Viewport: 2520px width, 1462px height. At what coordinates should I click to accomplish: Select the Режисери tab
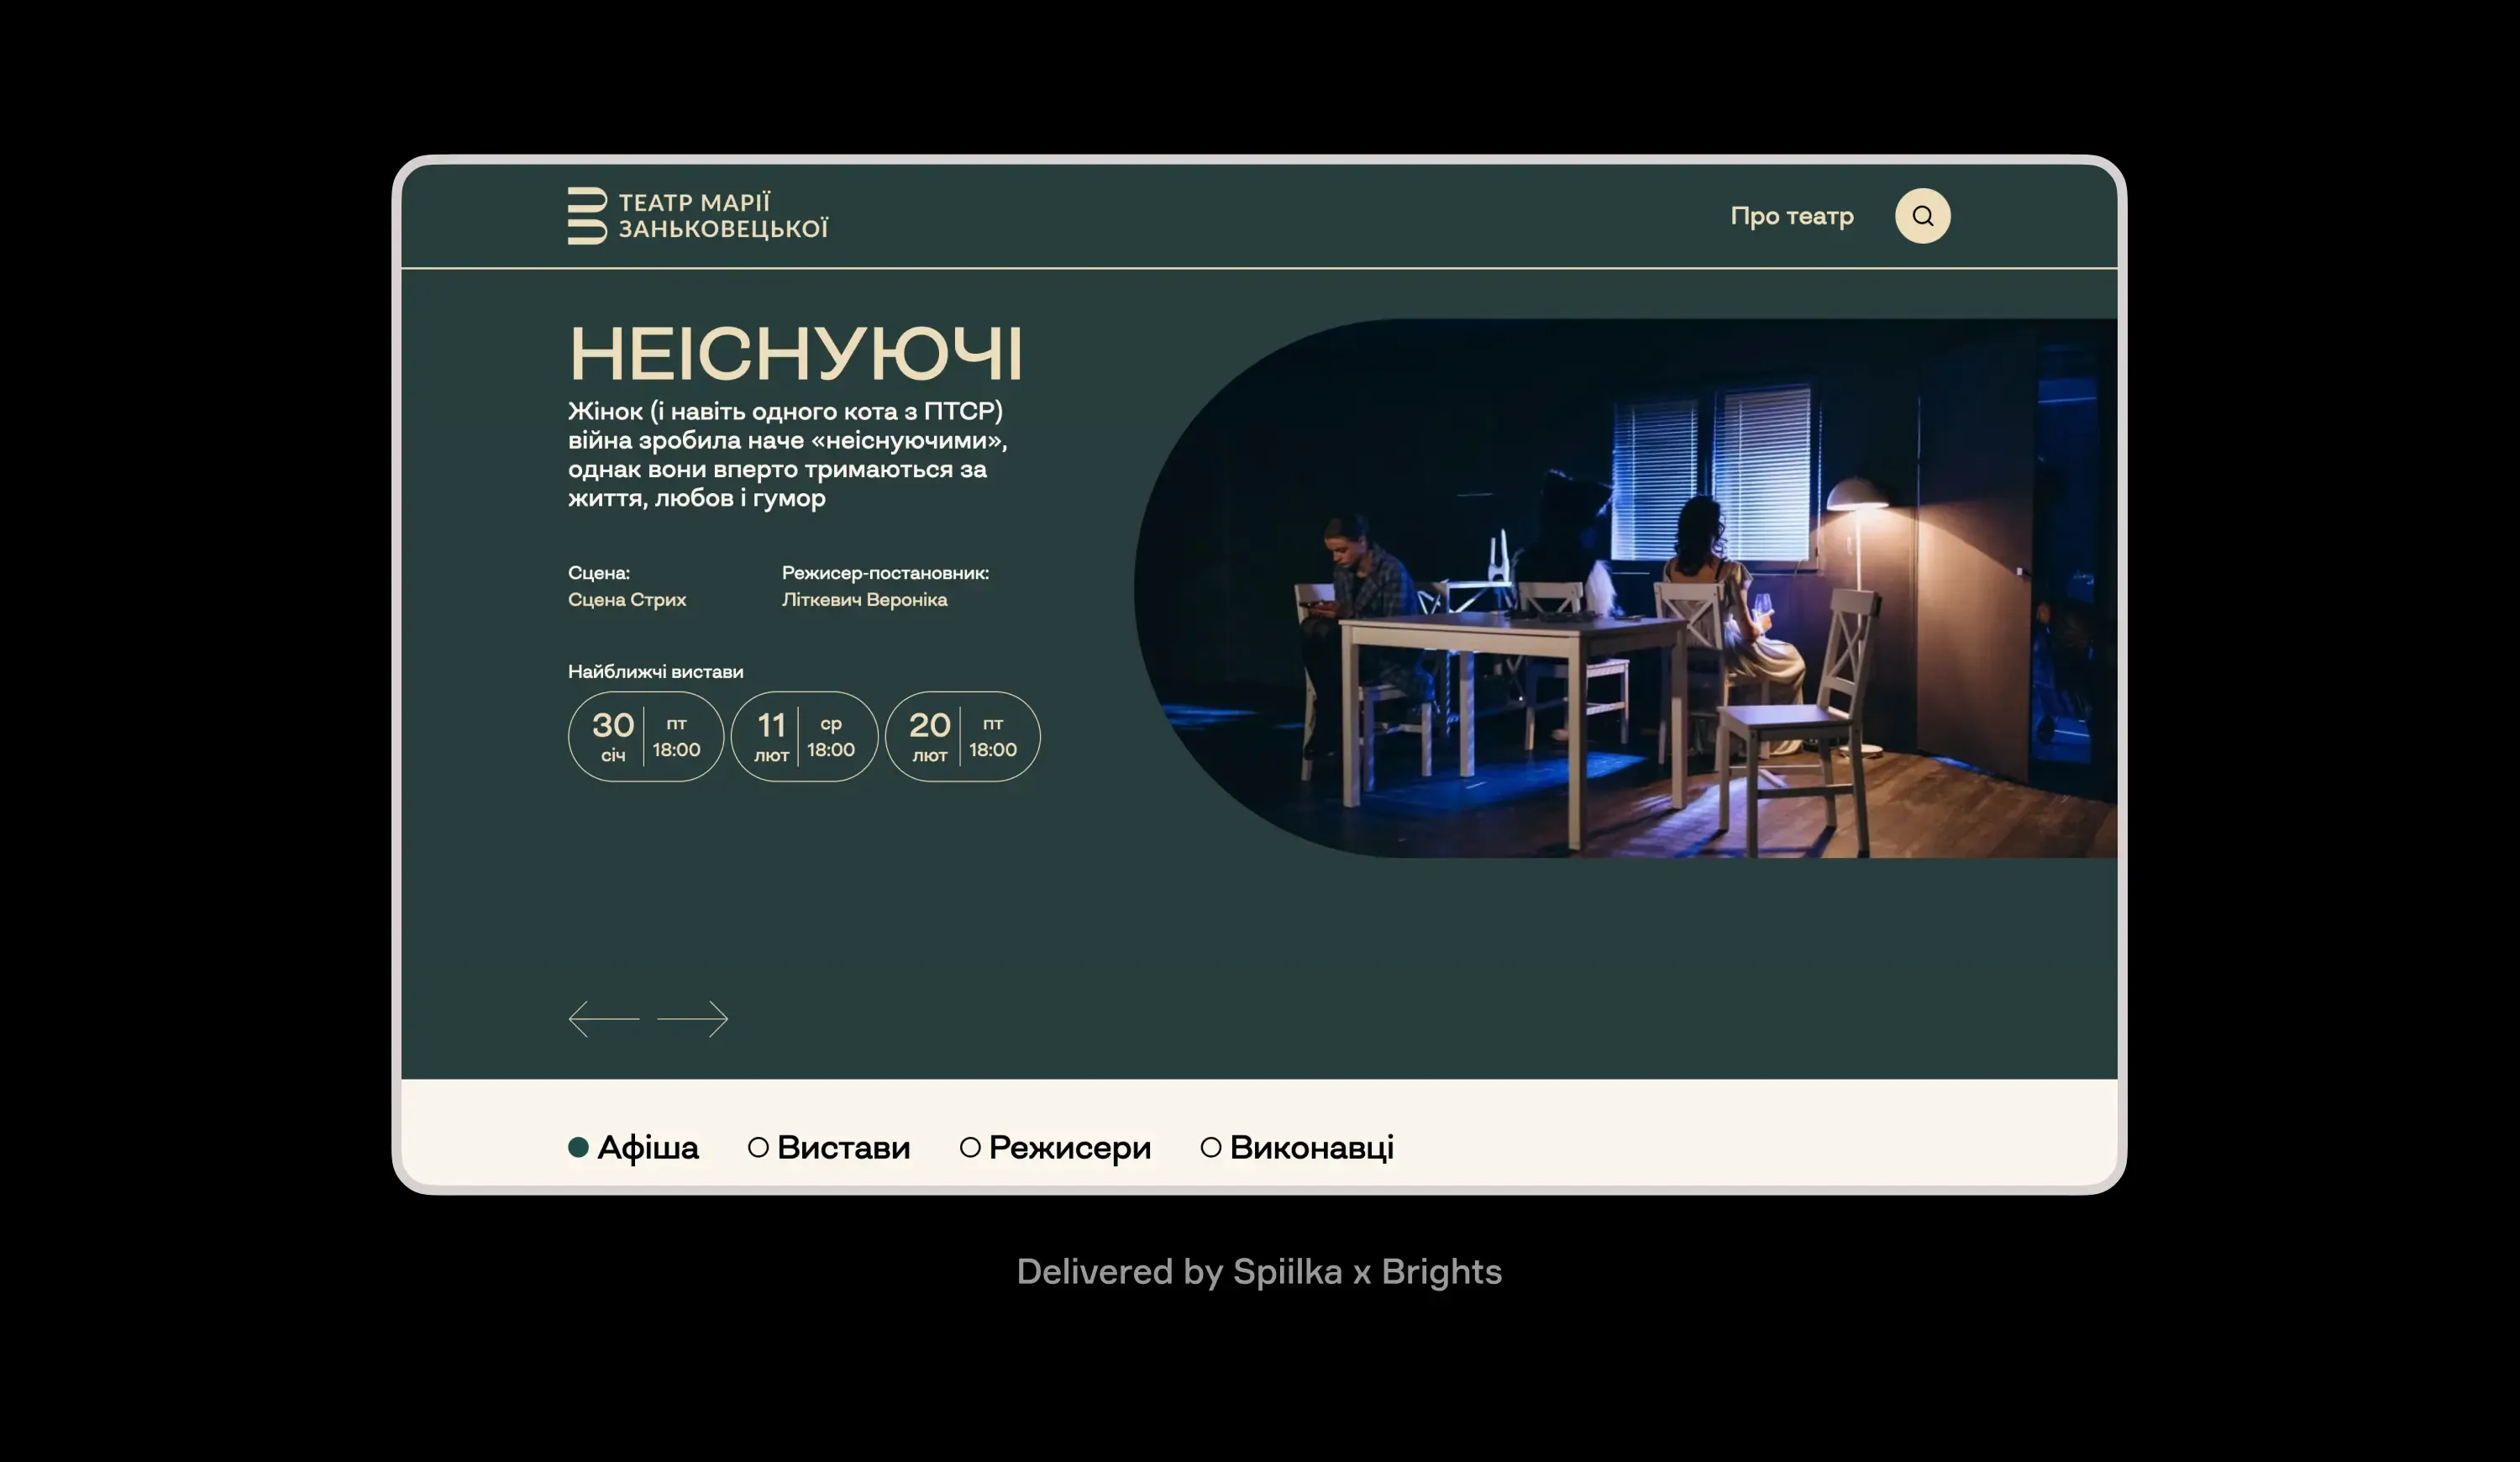point(1055,1147)
